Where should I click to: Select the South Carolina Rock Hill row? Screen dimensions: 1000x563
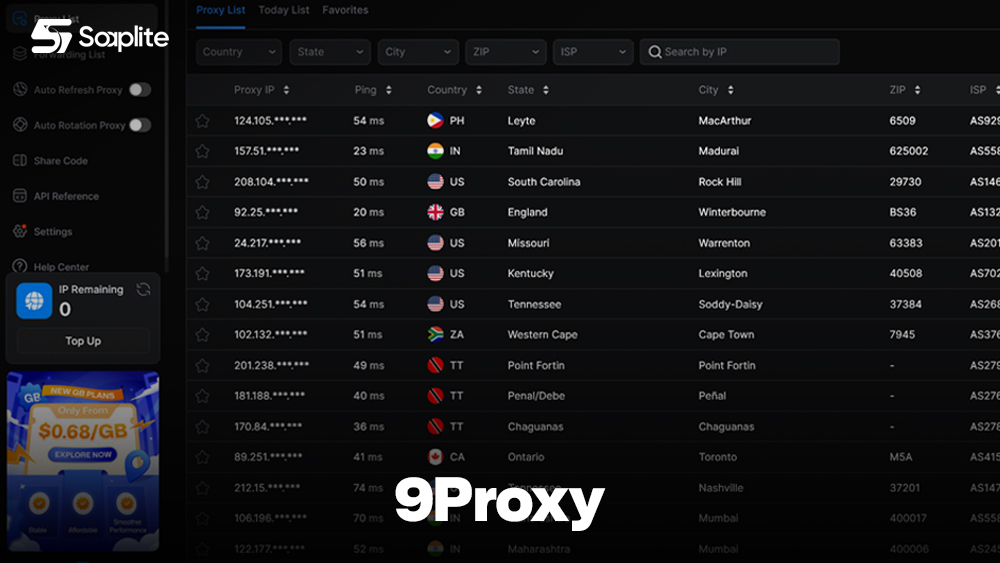click(x=593, y=182)
